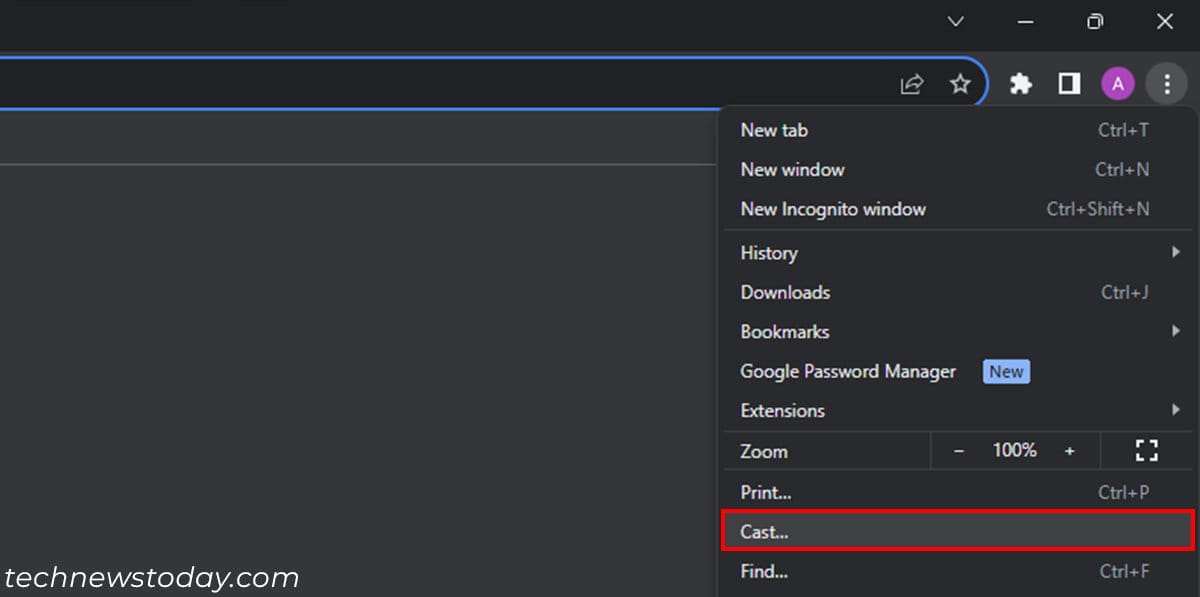Expand the History submenu arrow
The image size is (1200, 597).
pyautogui.click(x=1175, y=252)
